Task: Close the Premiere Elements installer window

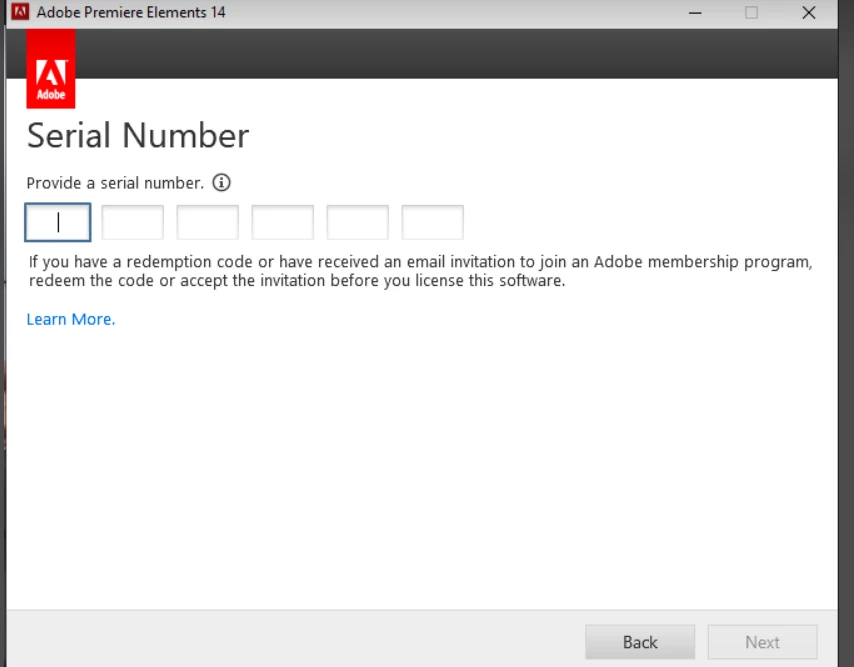Action: pyautogui.click(x=809, y=13)
